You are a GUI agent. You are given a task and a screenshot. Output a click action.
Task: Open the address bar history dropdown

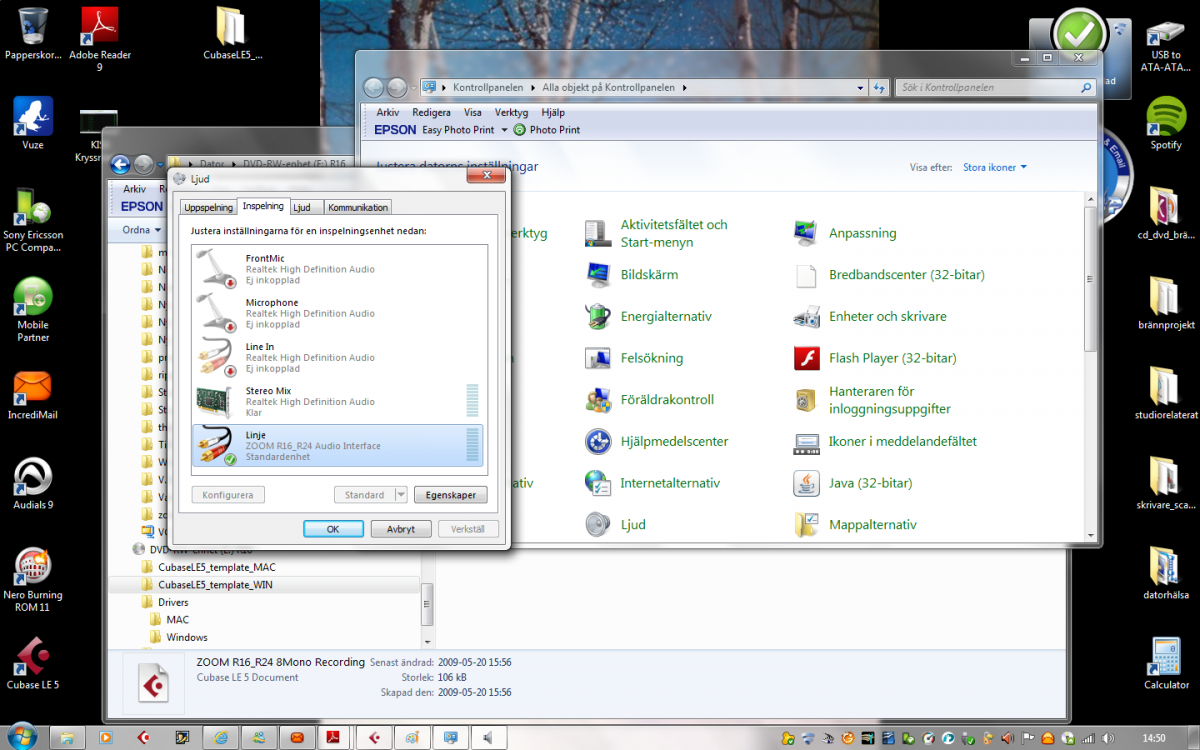point(861,88)
